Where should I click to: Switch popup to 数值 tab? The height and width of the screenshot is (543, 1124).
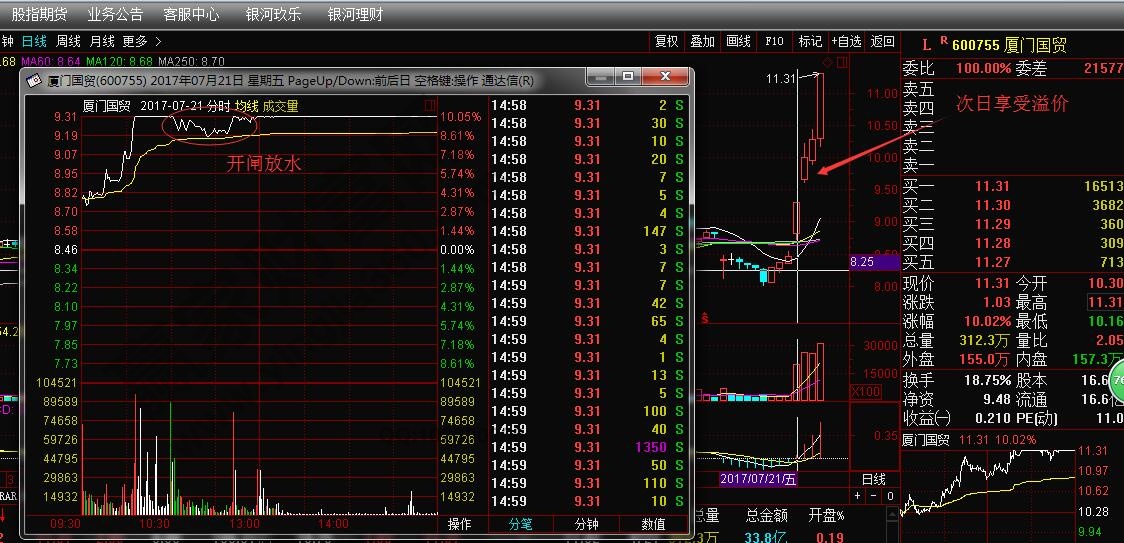coord(653,524)
